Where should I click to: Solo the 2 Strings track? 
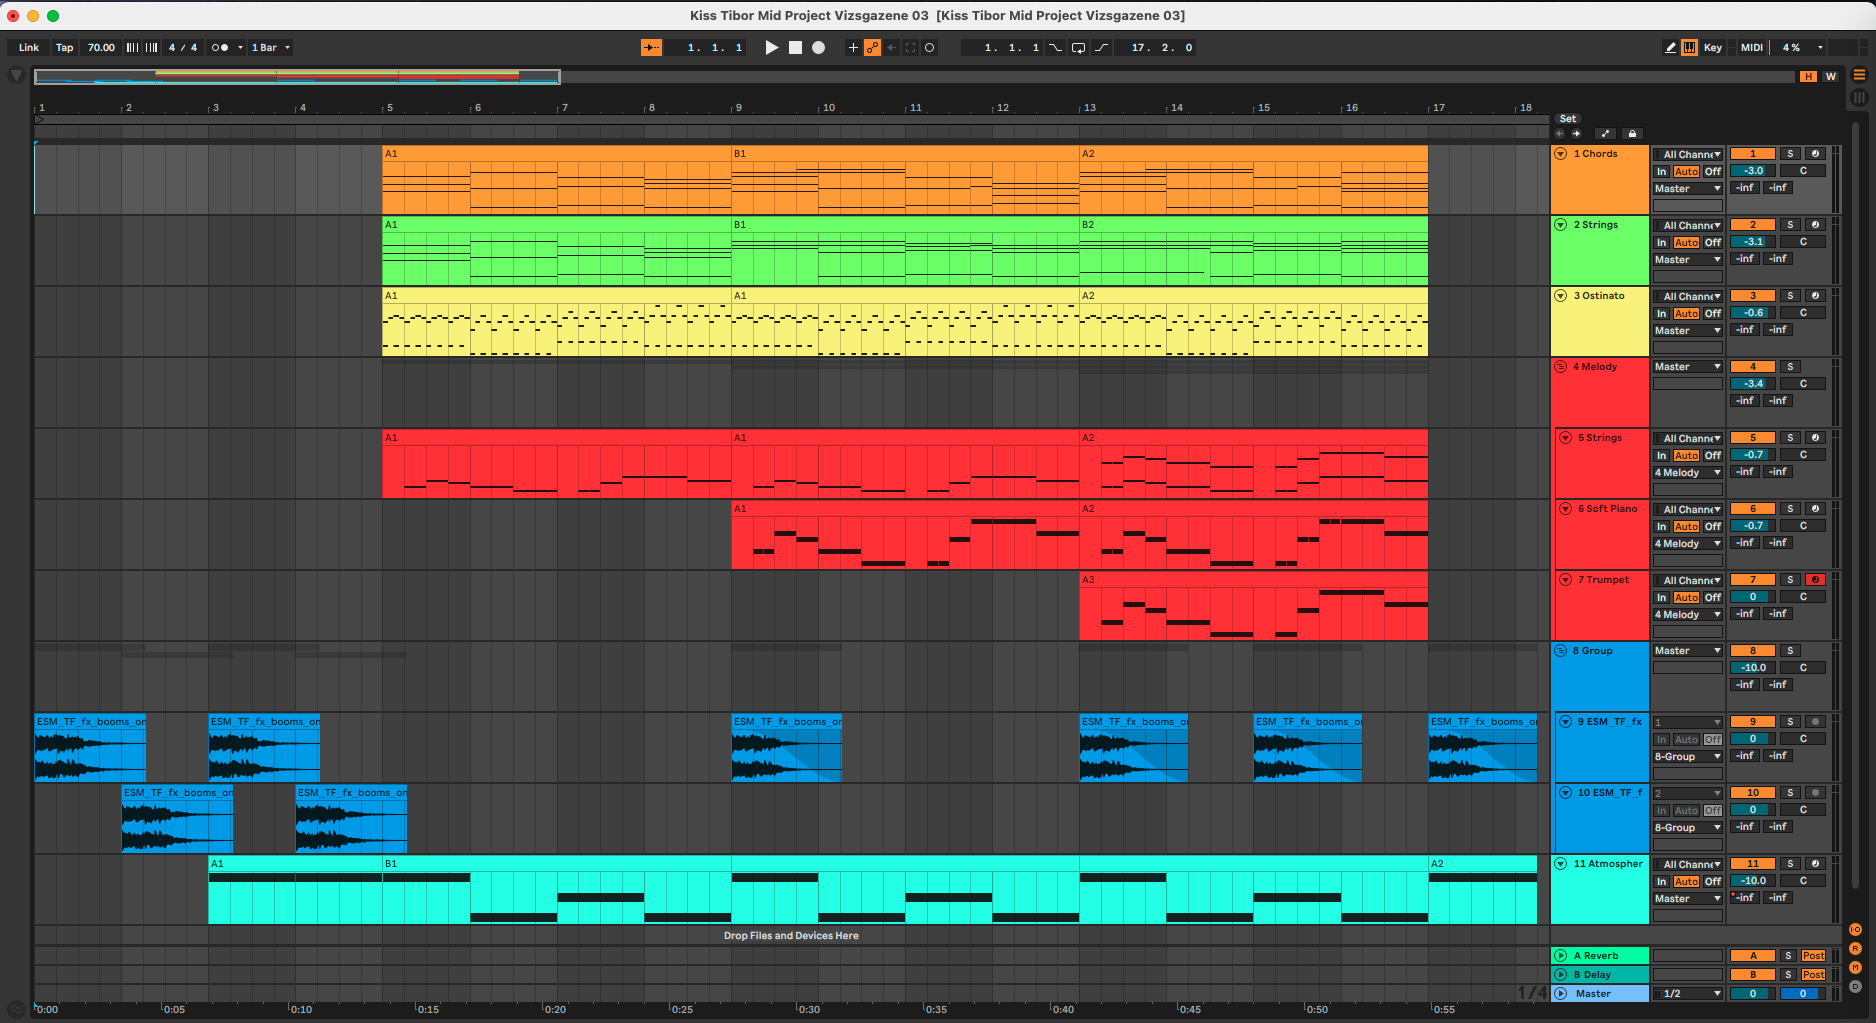1790,225
